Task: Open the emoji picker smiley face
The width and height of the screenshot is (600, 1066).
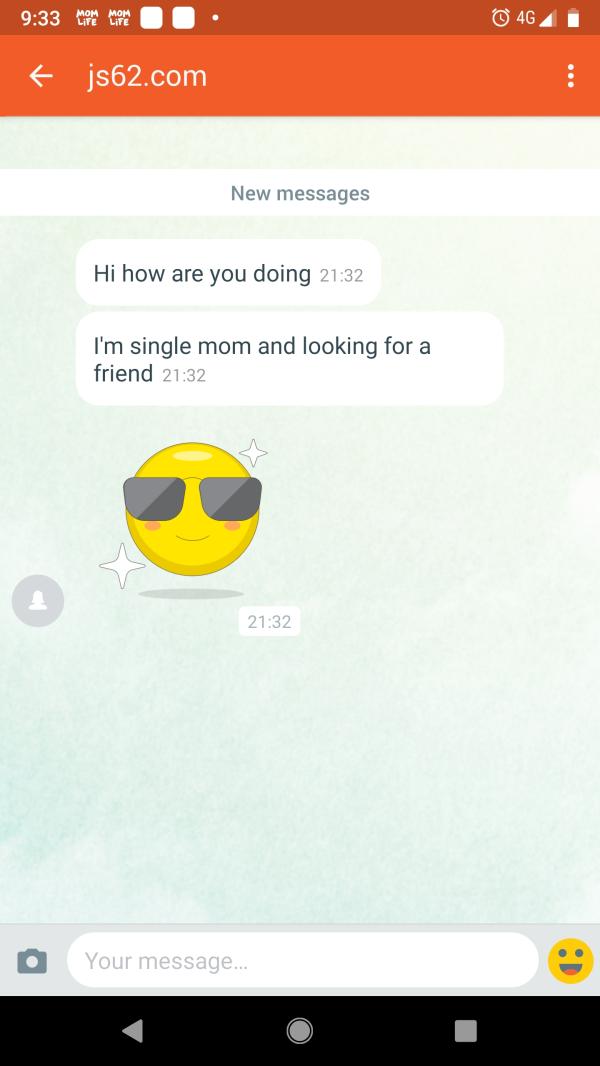Action: [571, 961]
